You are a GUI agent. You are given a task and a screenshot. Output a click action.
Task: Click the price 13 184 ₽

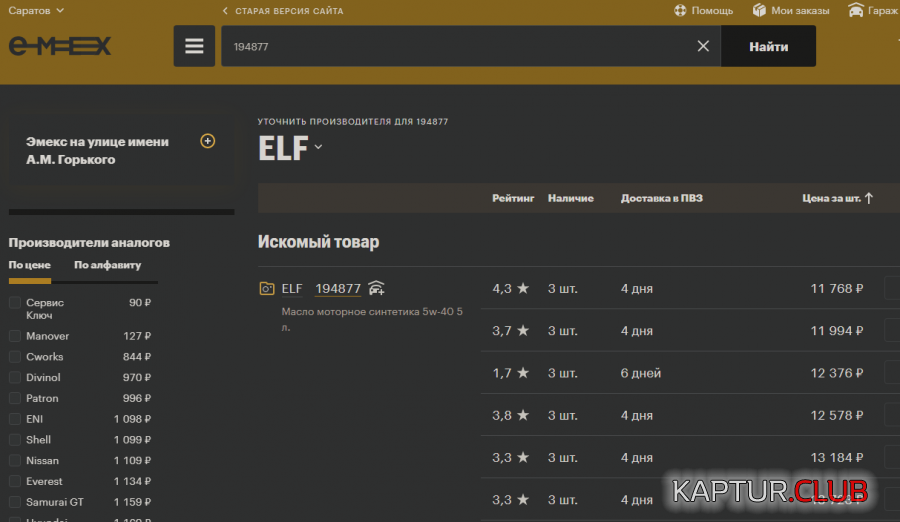837,457
